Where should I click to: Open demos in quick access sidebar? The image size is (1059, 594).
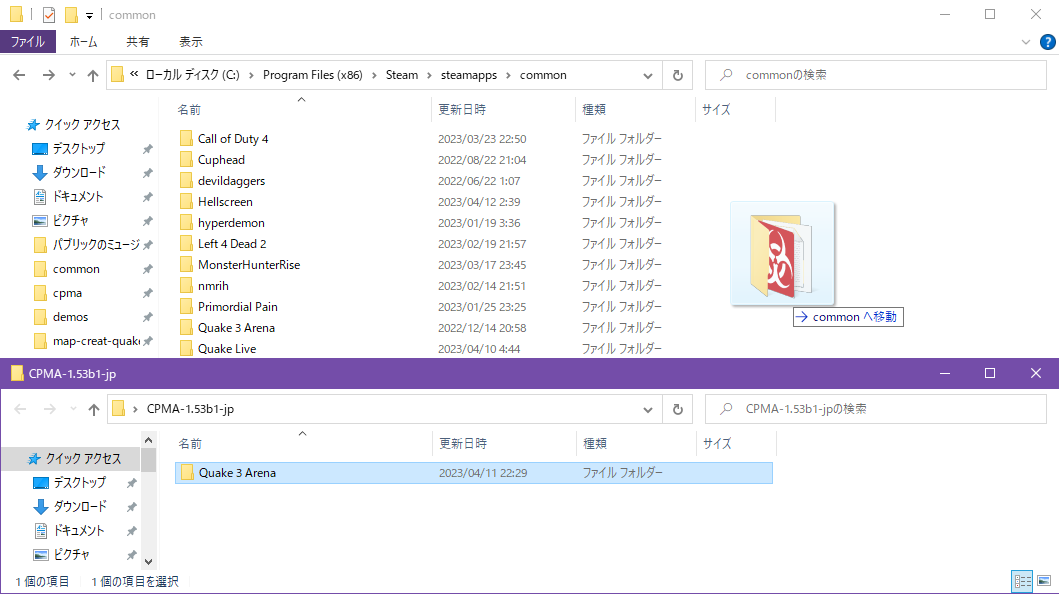tap(70, 317)
